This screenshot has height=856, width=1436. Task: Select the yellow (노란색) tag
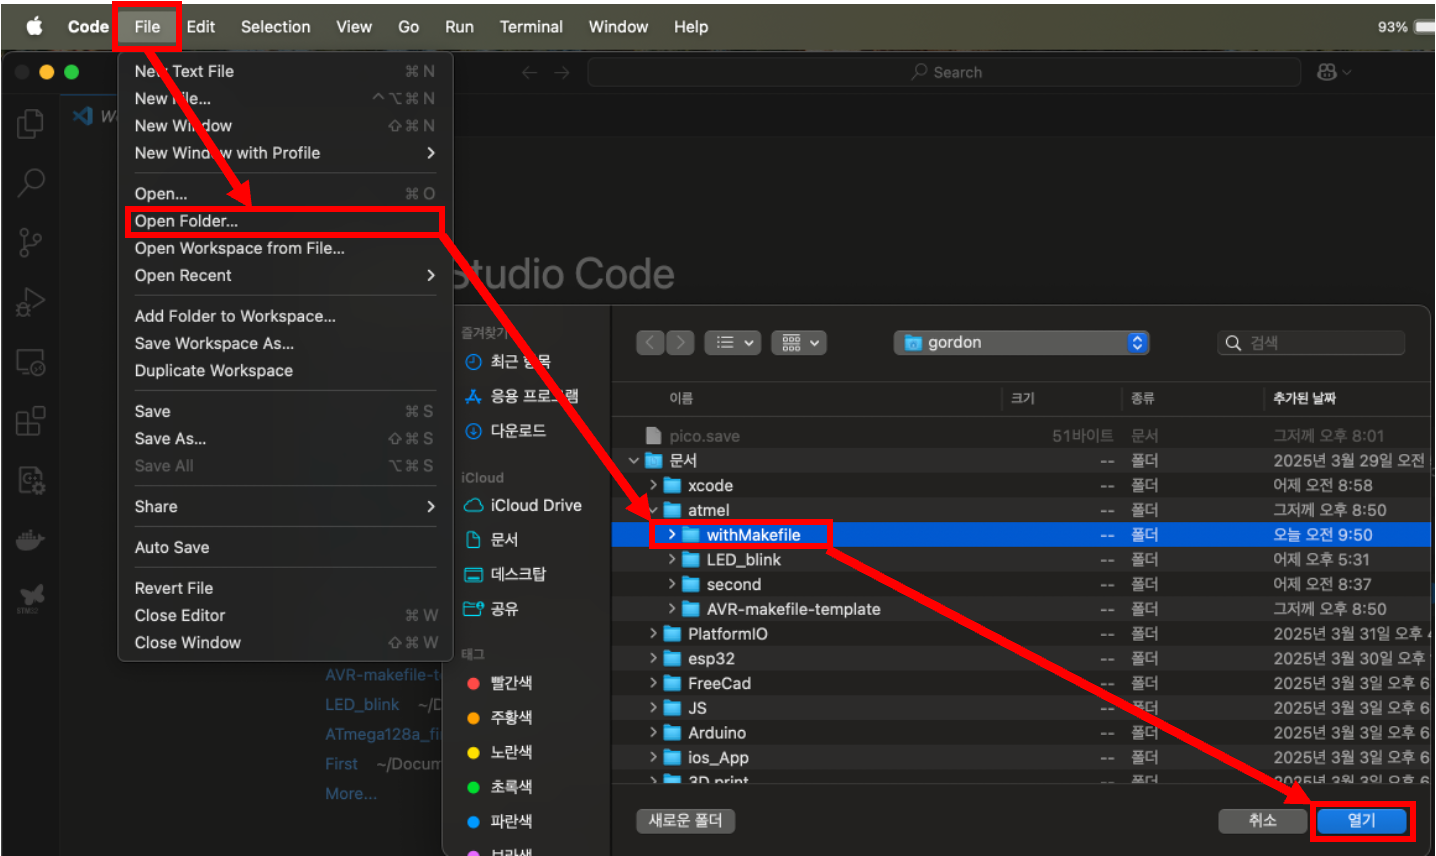(x=500, y=752)
